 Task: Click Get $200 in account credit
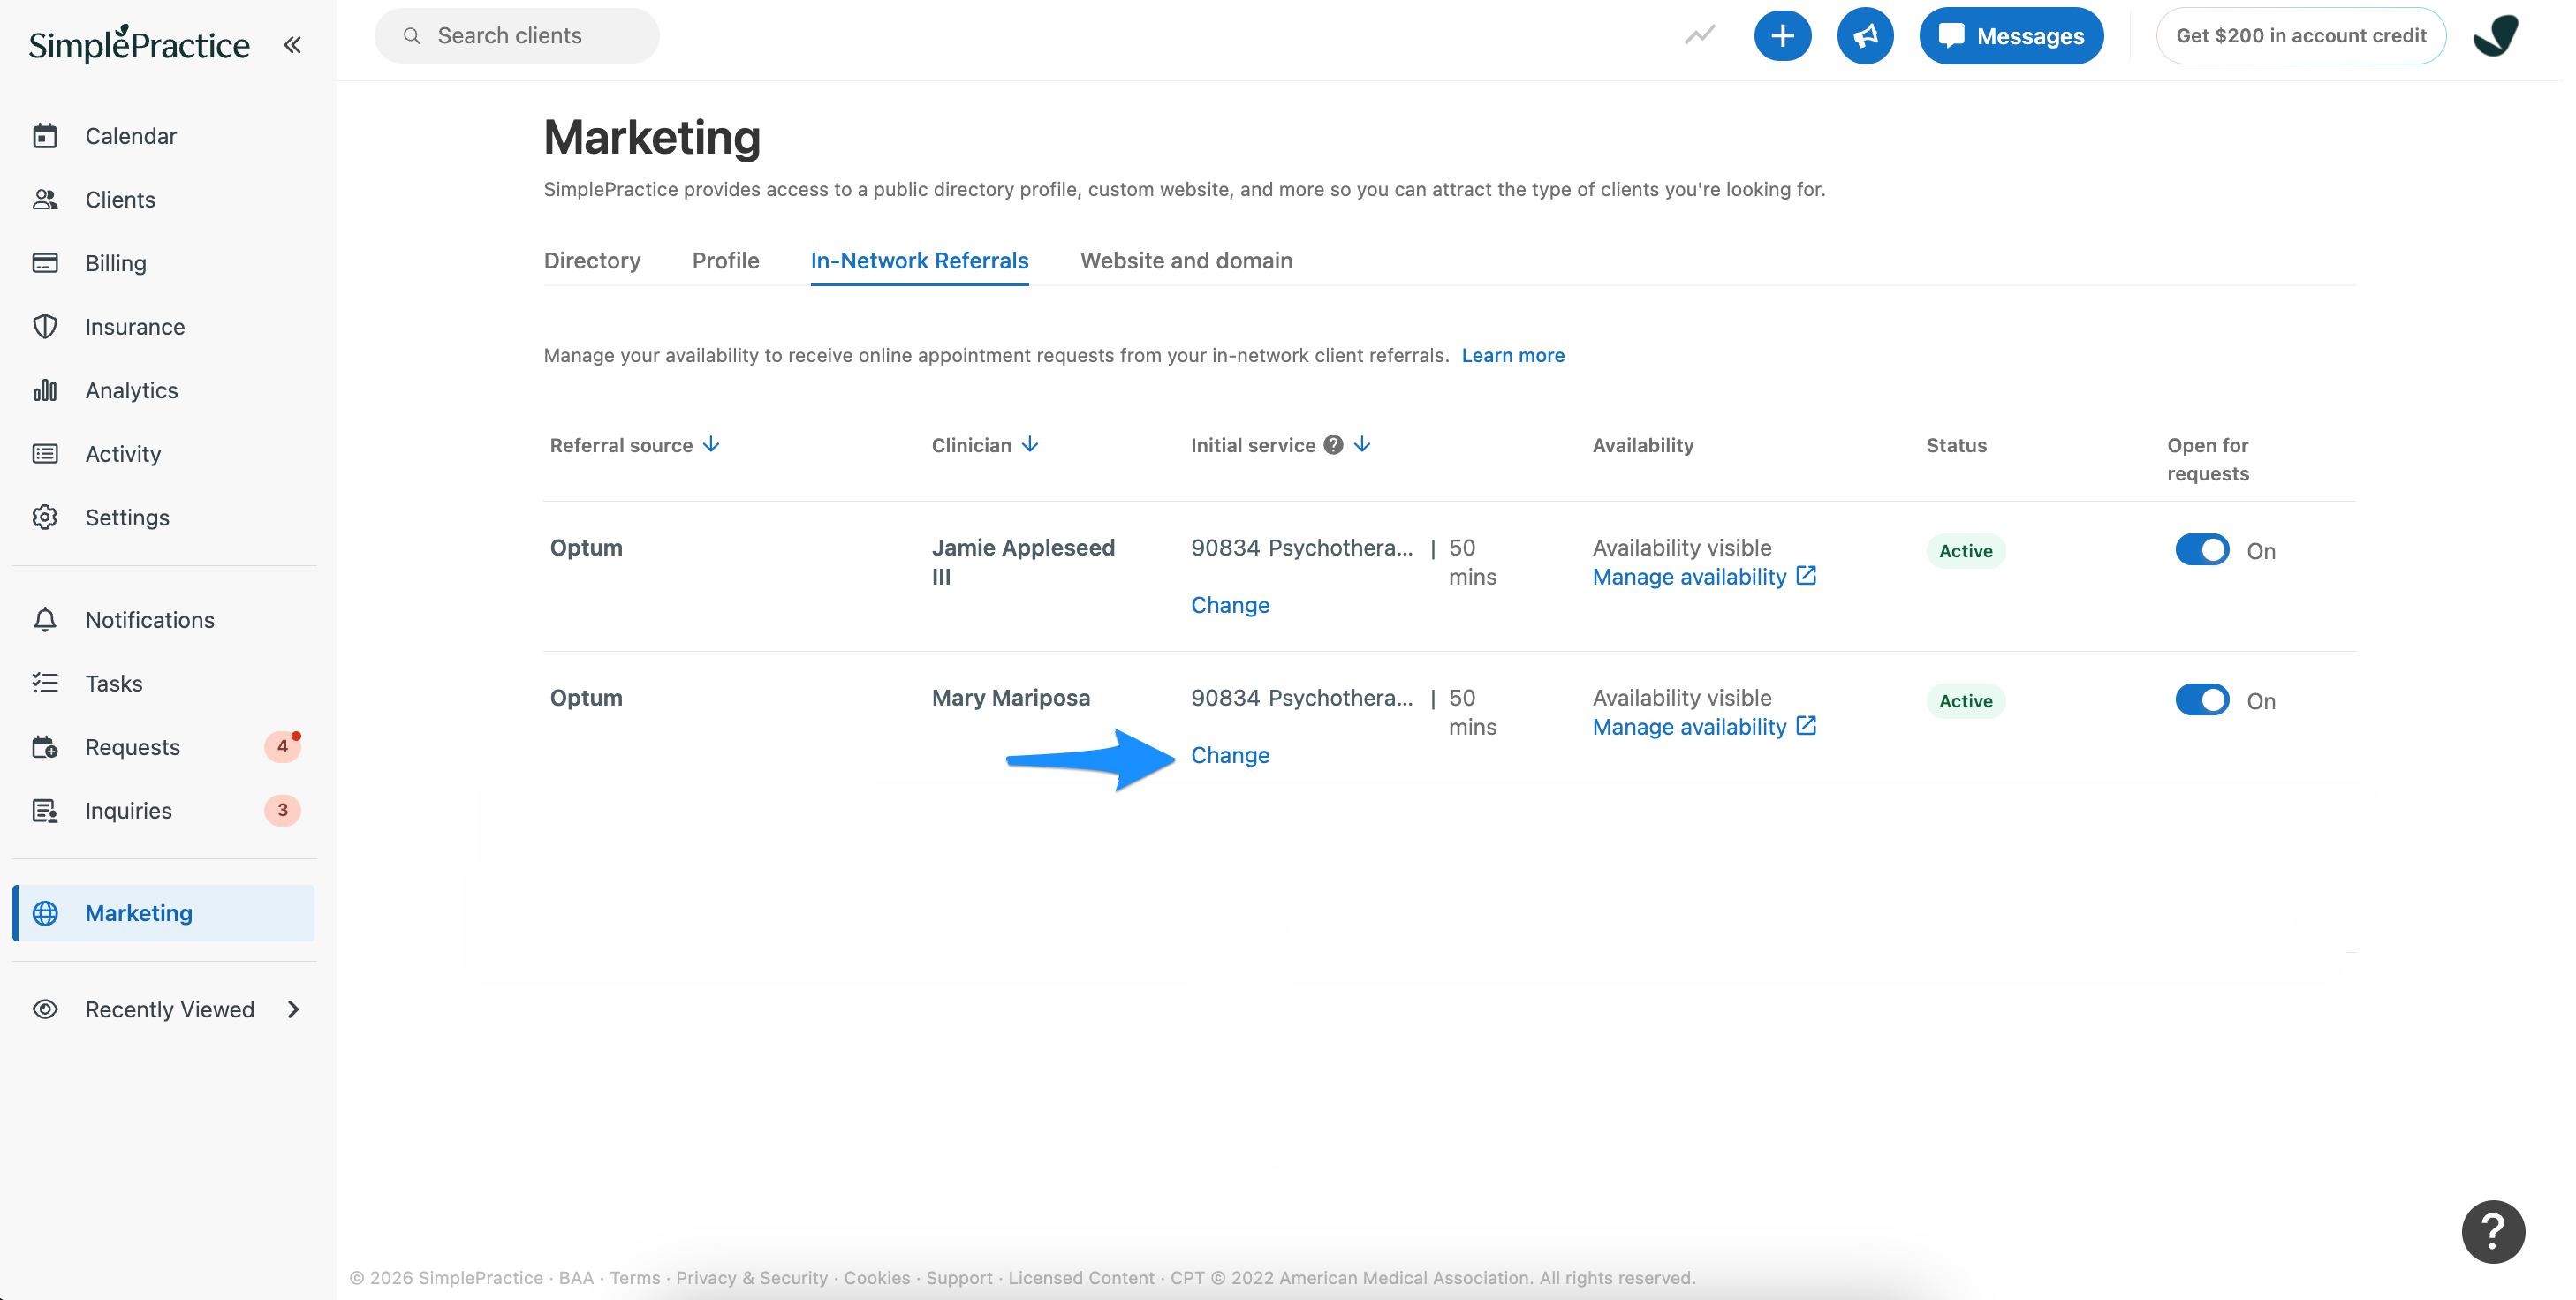[x=2301, y=36]
